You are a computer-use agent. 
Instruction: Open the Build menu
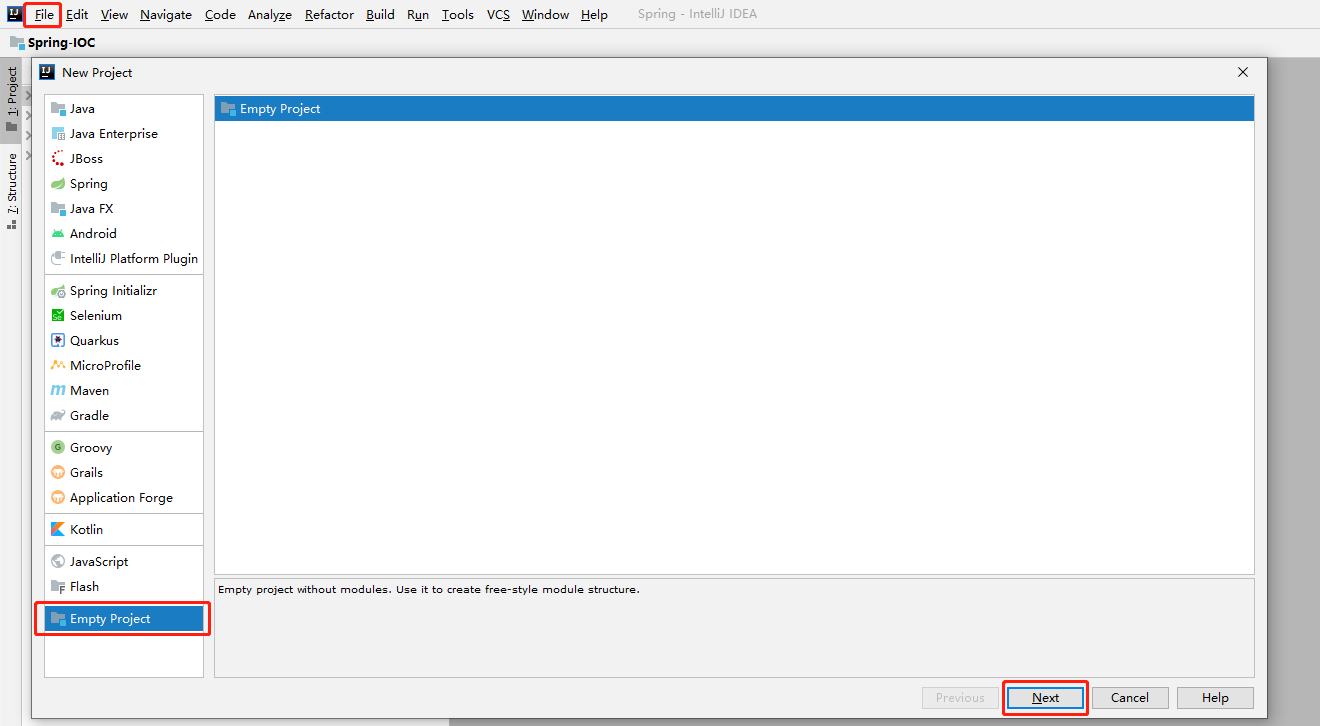click(380, 15)
